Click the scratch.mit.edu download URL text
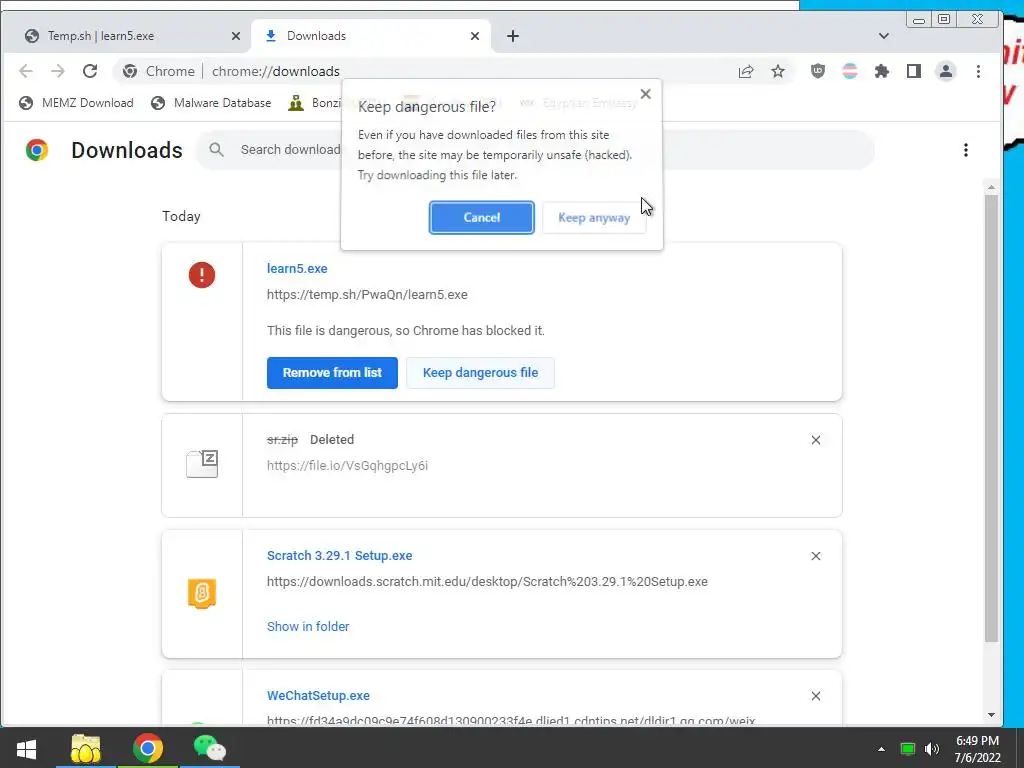Image resolution: width=1024 pixels, height=768 pixels. (487, 582)
